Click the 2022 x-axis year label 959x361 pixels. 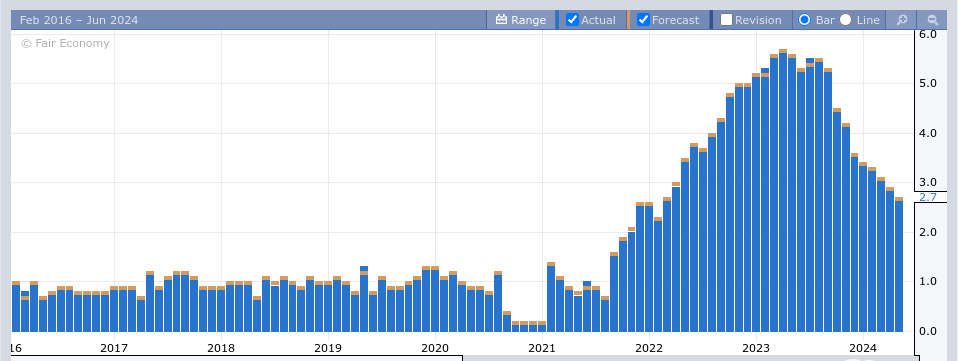(x=649, y=349)
